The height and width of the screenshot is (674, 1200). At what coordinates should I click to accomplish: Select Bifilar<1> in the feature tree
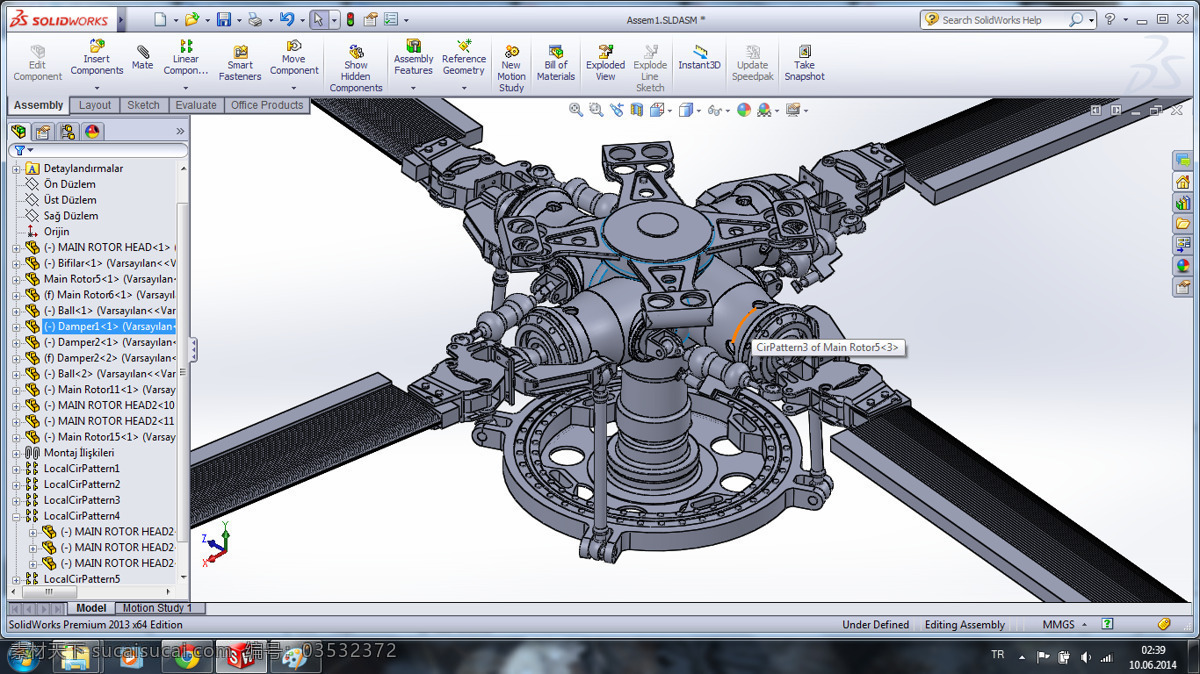[107, 263]
